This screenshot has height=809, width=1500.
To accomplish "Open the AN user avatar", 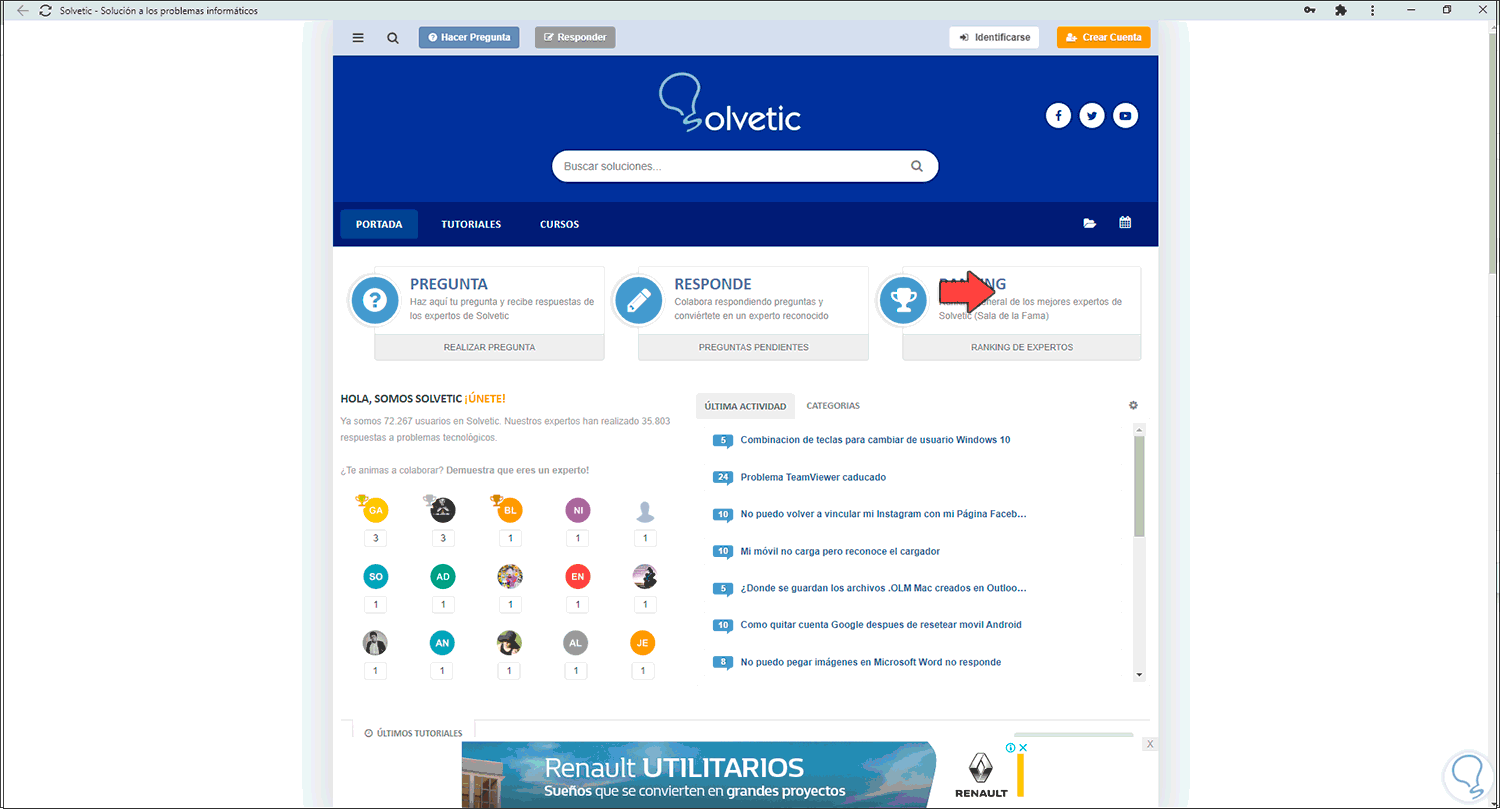I will click(x=443, y=643).
